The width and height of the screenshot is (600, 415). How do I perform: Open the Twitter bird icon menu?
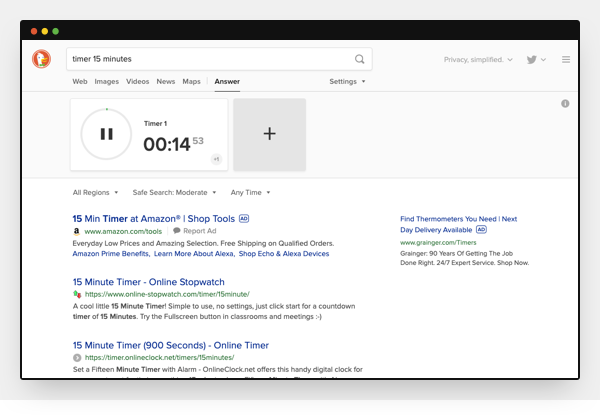536,60
